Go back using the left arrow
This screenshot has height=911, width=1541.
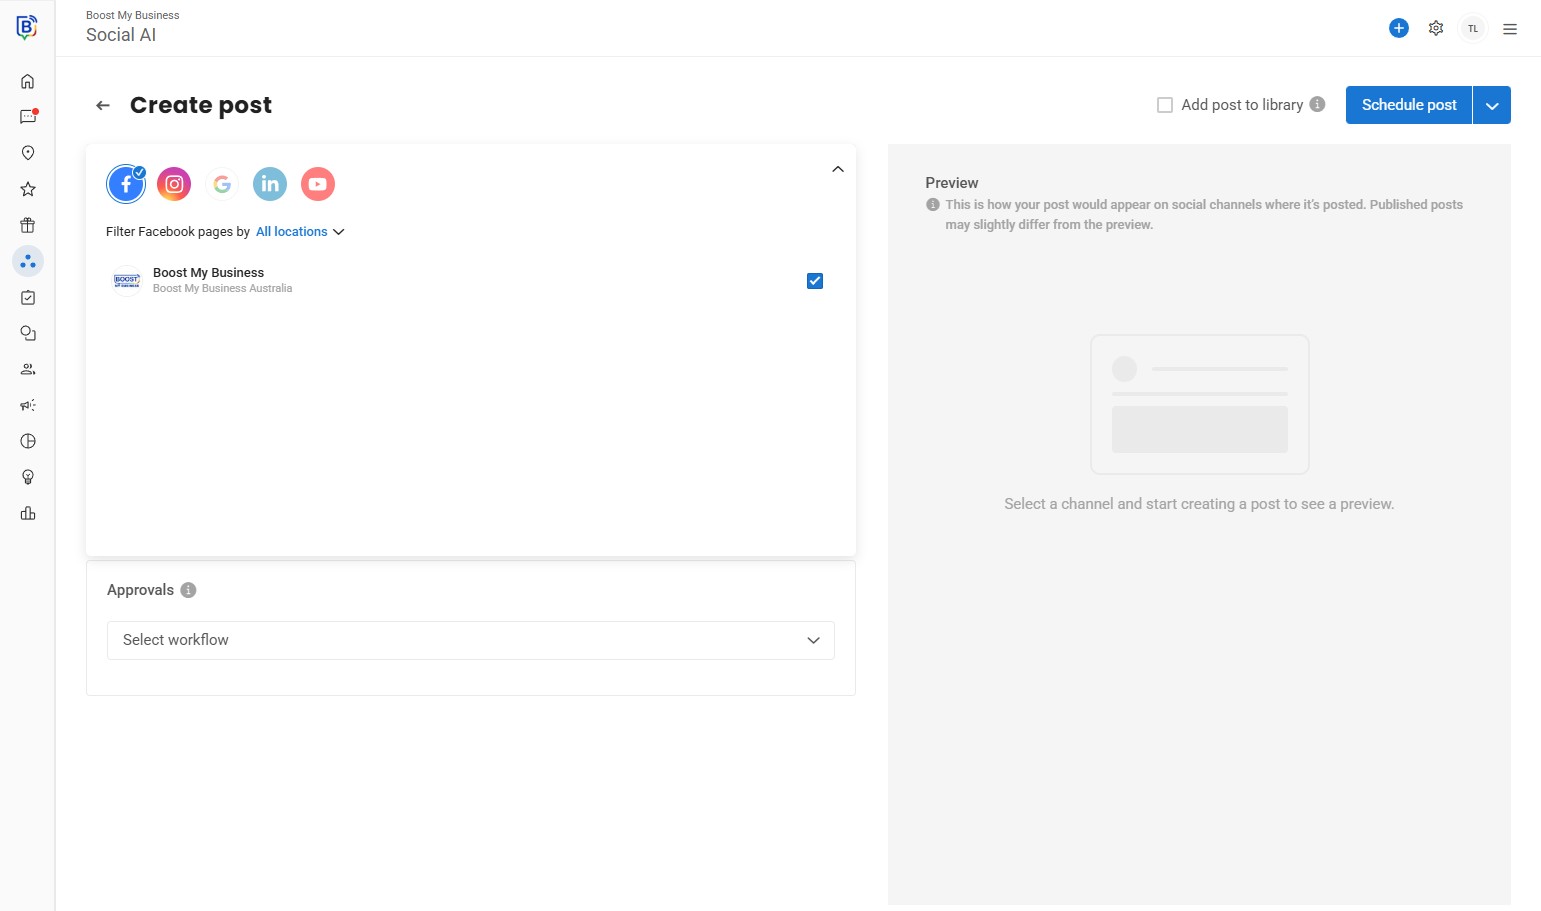pyautogui.click(x=103, y=105)
